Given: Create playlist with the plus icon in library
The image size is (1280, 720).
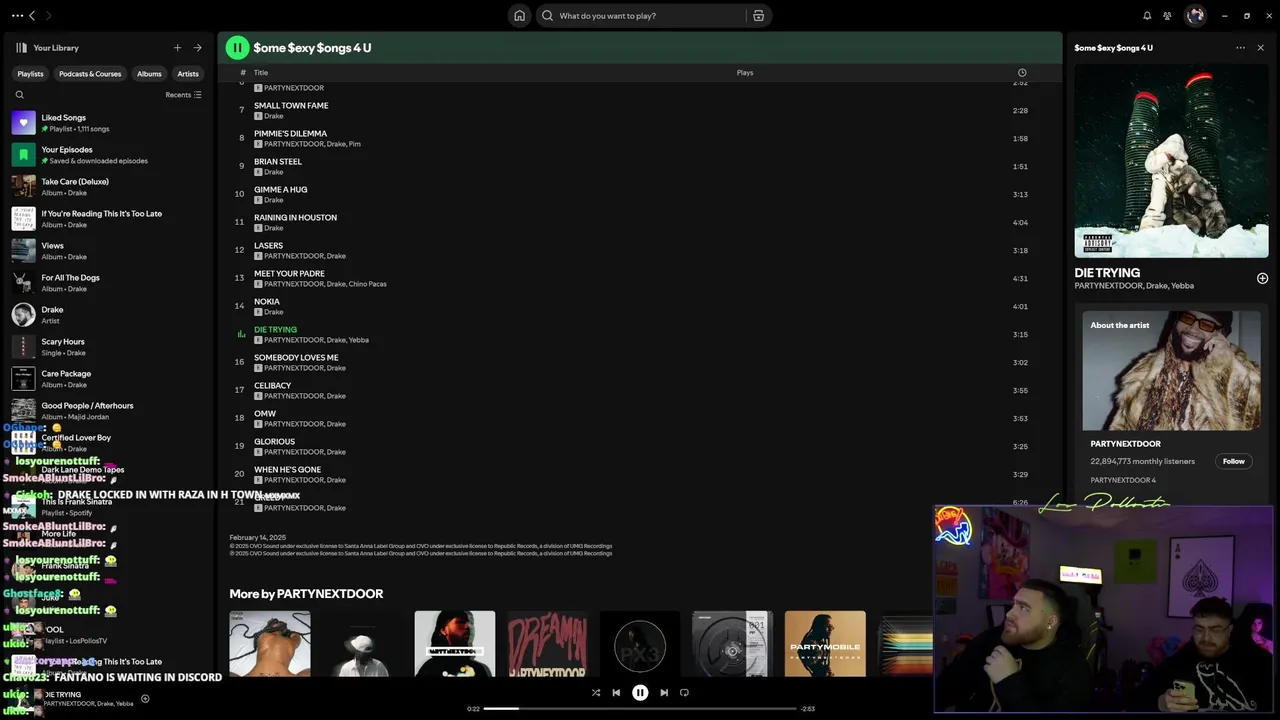Looking at the screenshot, I should point(177,47).
